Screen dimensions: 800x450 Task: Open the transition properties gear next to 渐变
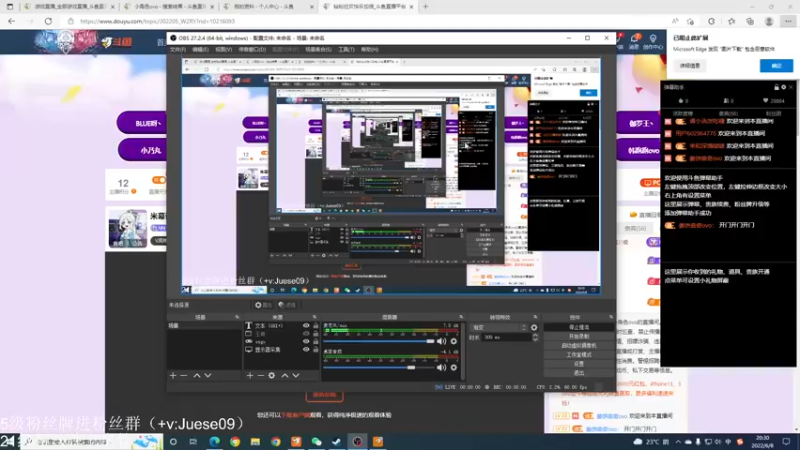tap(534, 328)
